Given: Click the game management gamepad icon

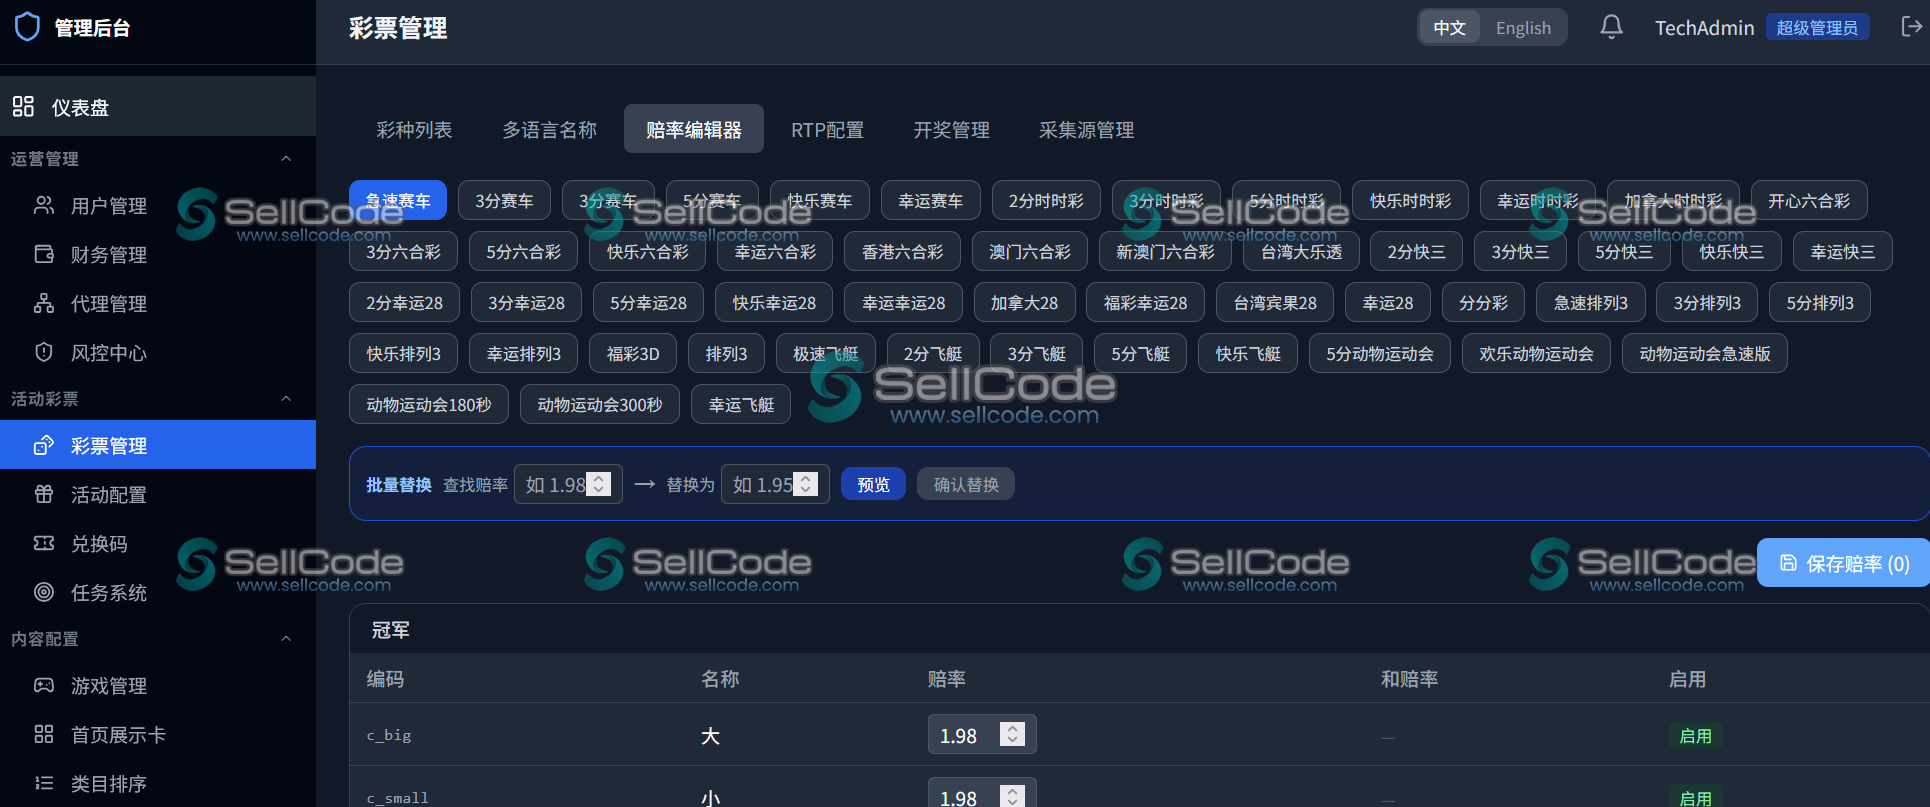Looking at the screenshot, I should pyautogui.click(x=44, y=685).
